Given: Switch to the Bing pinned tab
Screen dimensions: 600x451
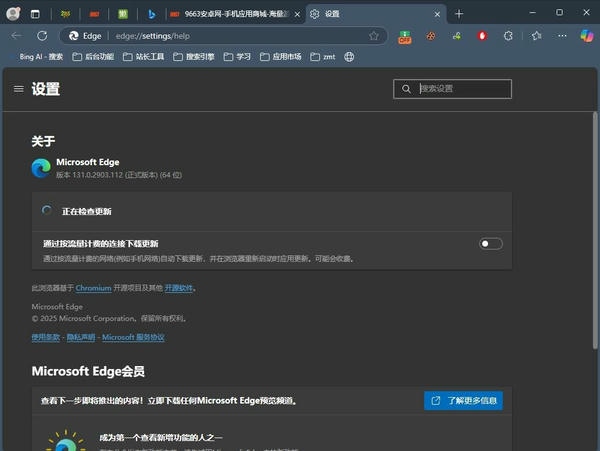Looking at the screenshot, I should pyautogui.click(x=152, y=14).
